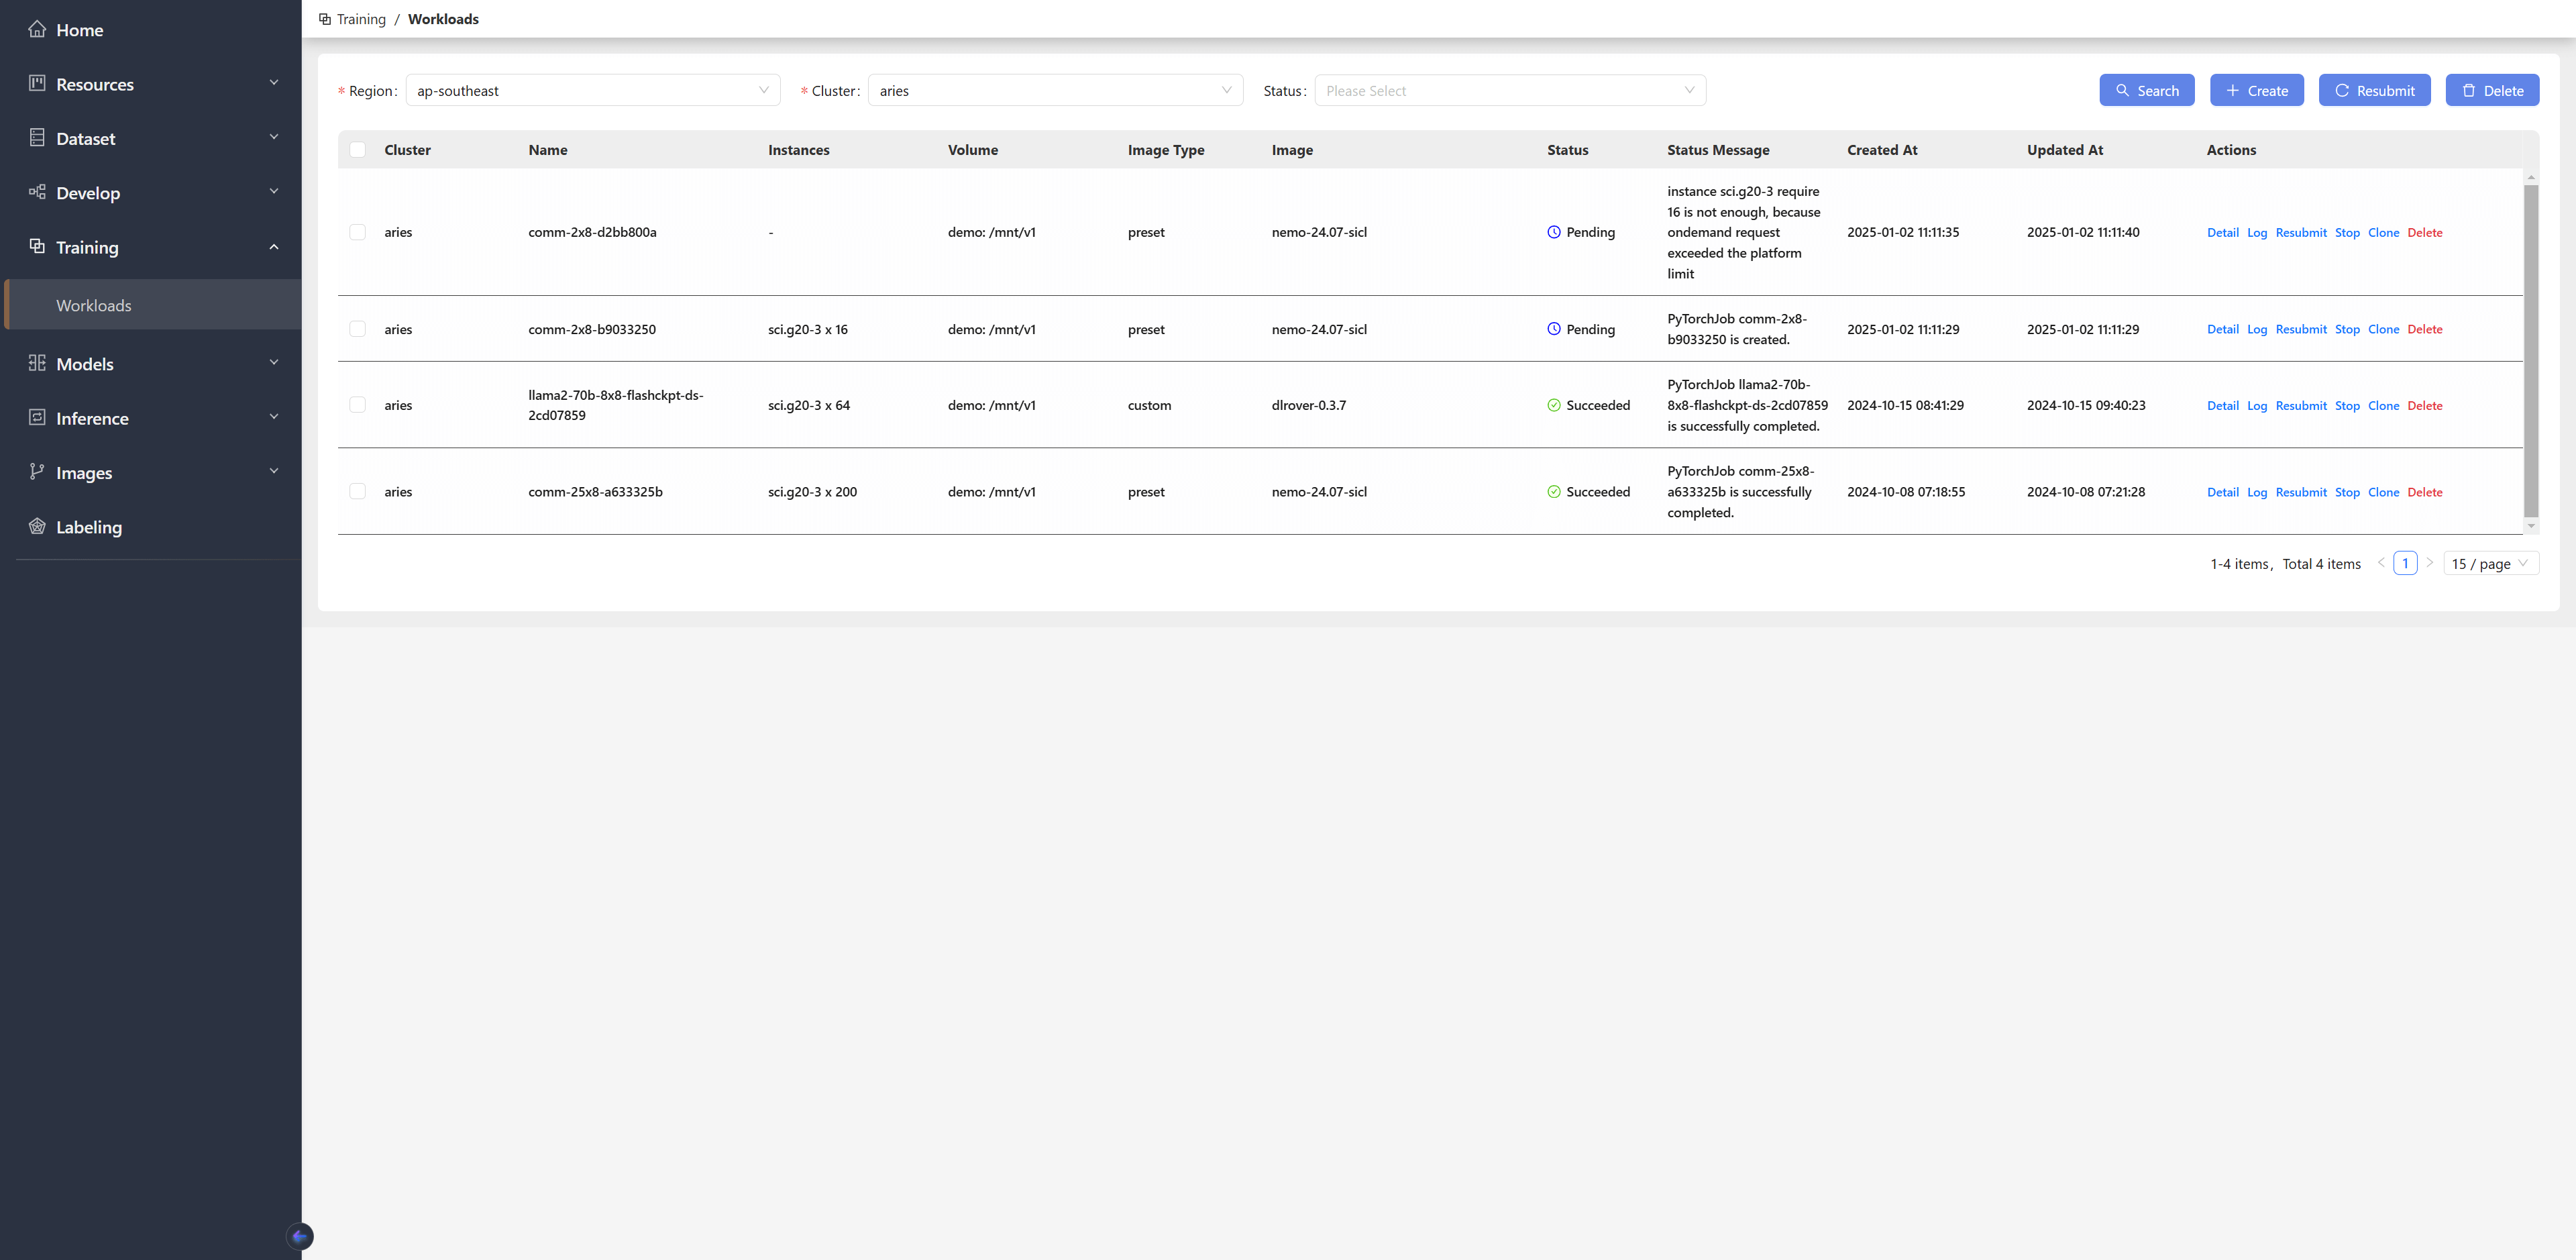
Task: Click the Status Message column header
Action: tap(1718, 150)
